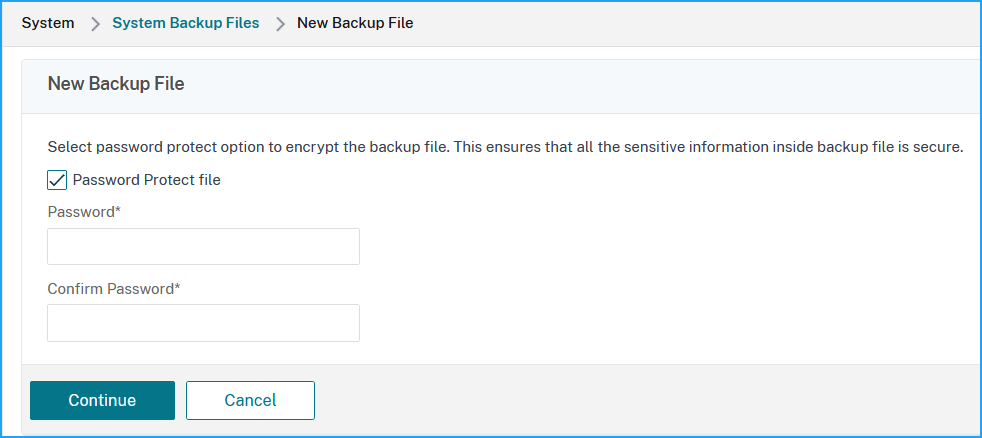Click the Confirm Password* field label

114,289
